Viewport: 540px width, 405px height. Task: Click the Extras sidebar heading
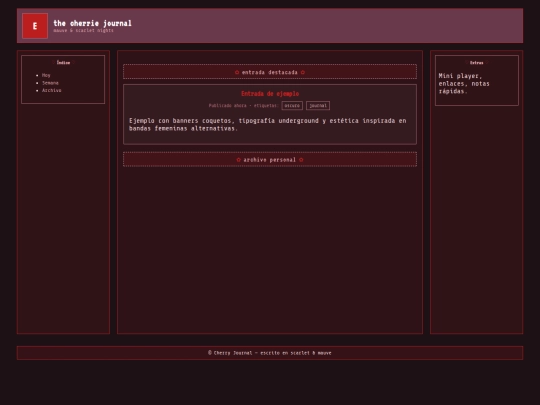point(477,63)
